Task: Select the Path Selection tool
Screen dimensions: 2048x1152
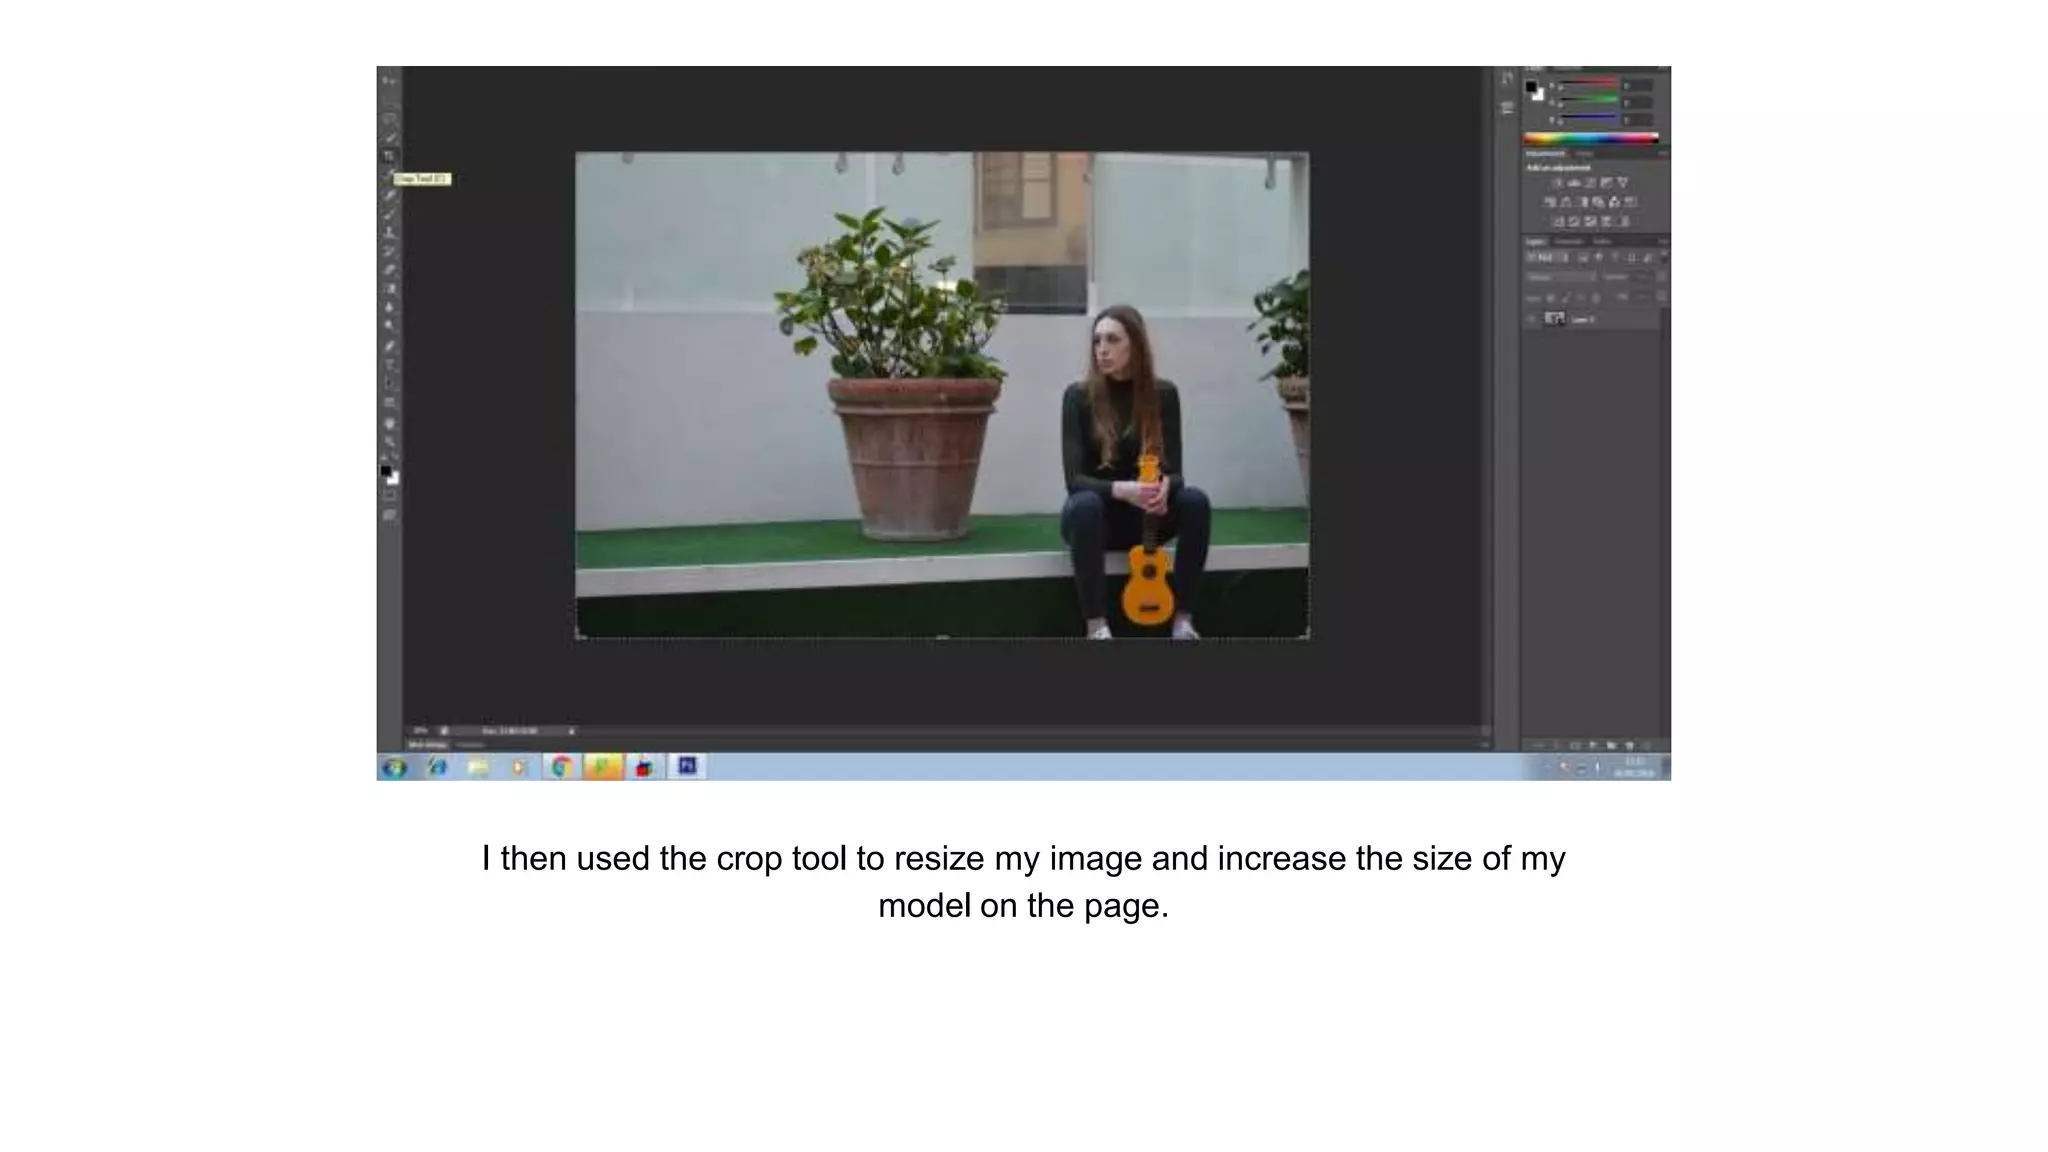Action: pos(389,383)
